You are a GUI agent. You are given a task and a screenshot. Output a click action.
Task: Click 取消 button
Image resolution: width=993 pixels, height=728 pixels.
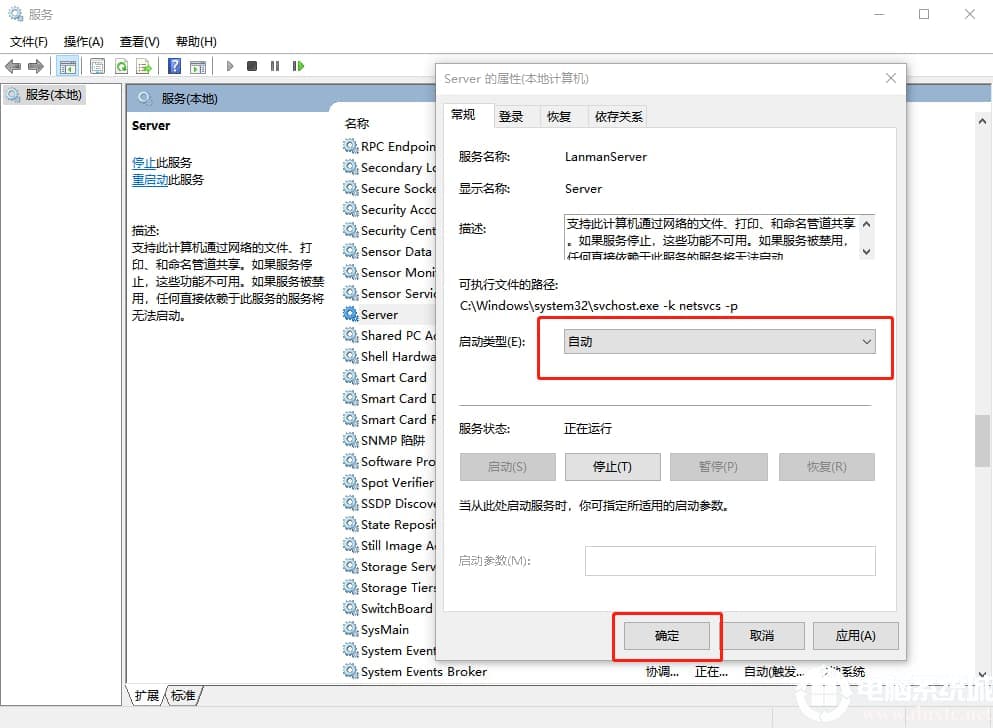tap(762, 636)
